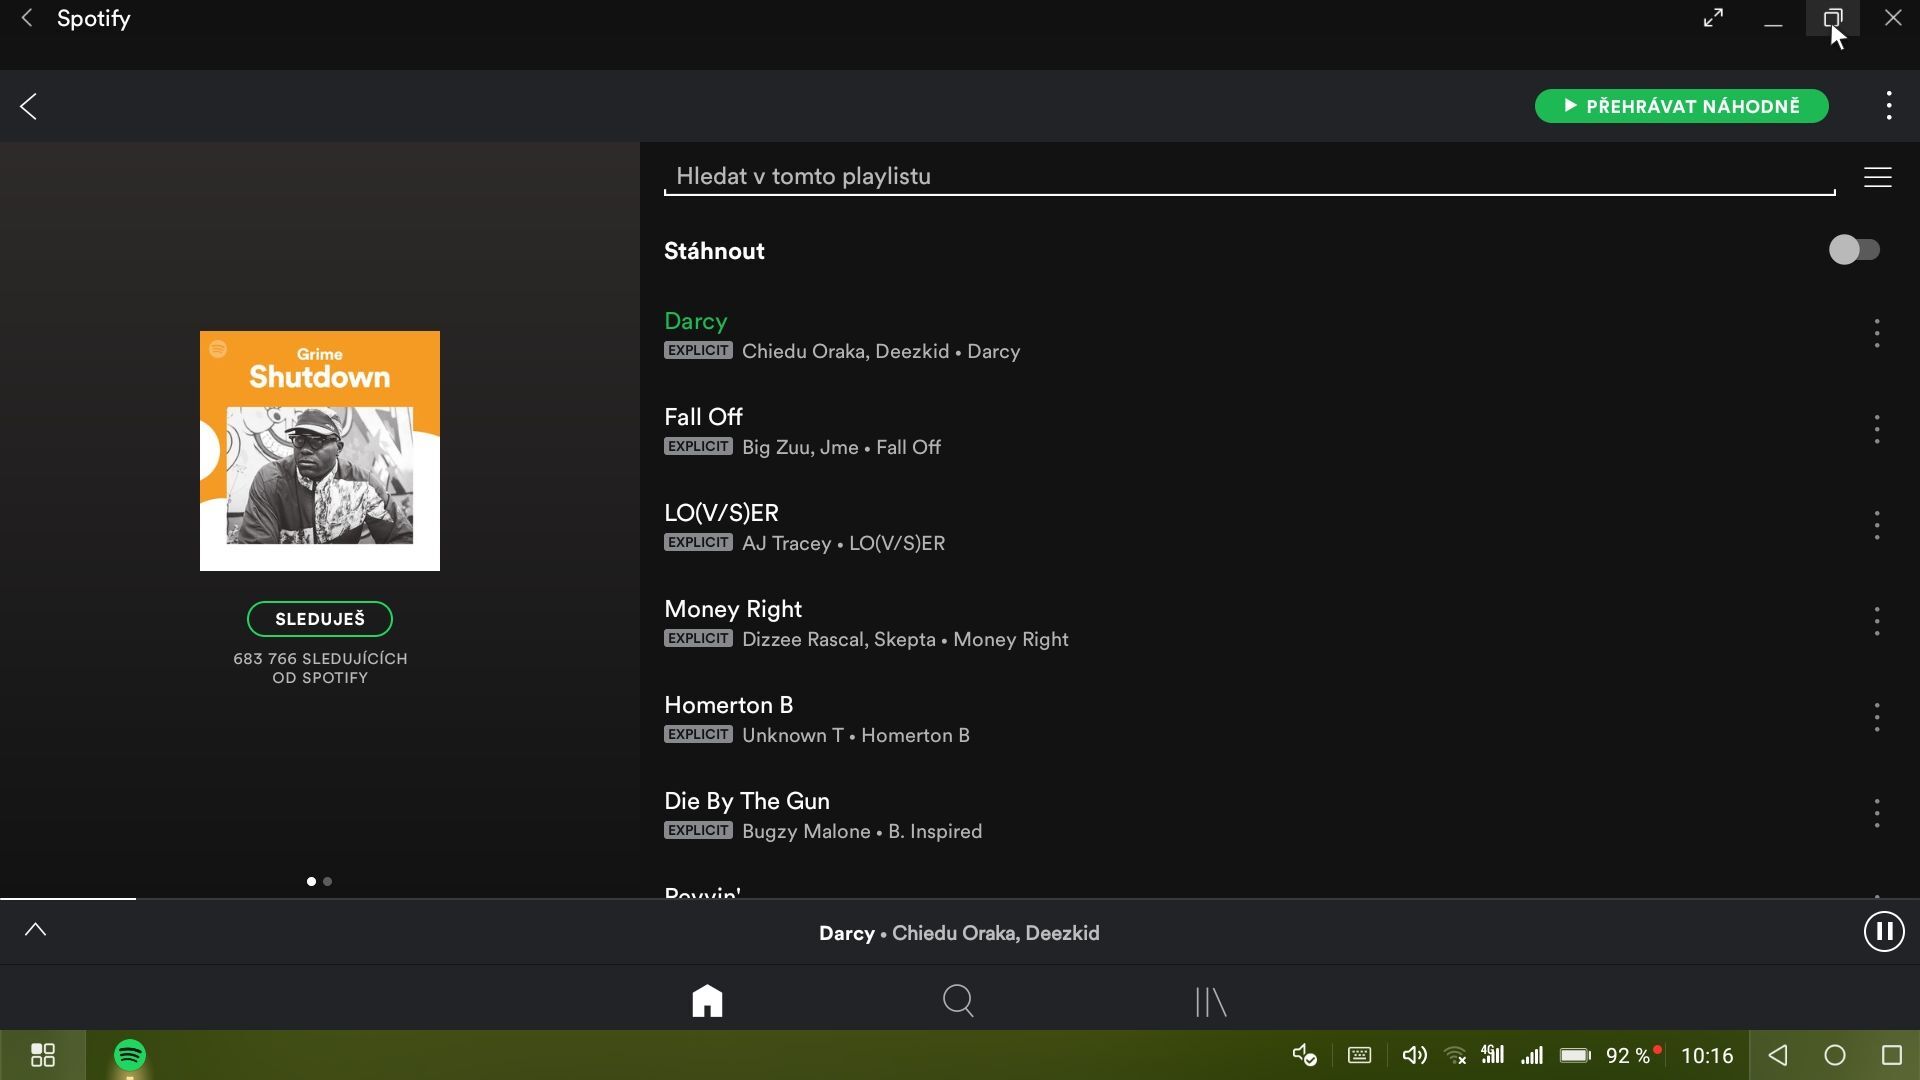Switch to second page dot under cover
This screenshot has width=1920, height=1080.
[328, 881]
